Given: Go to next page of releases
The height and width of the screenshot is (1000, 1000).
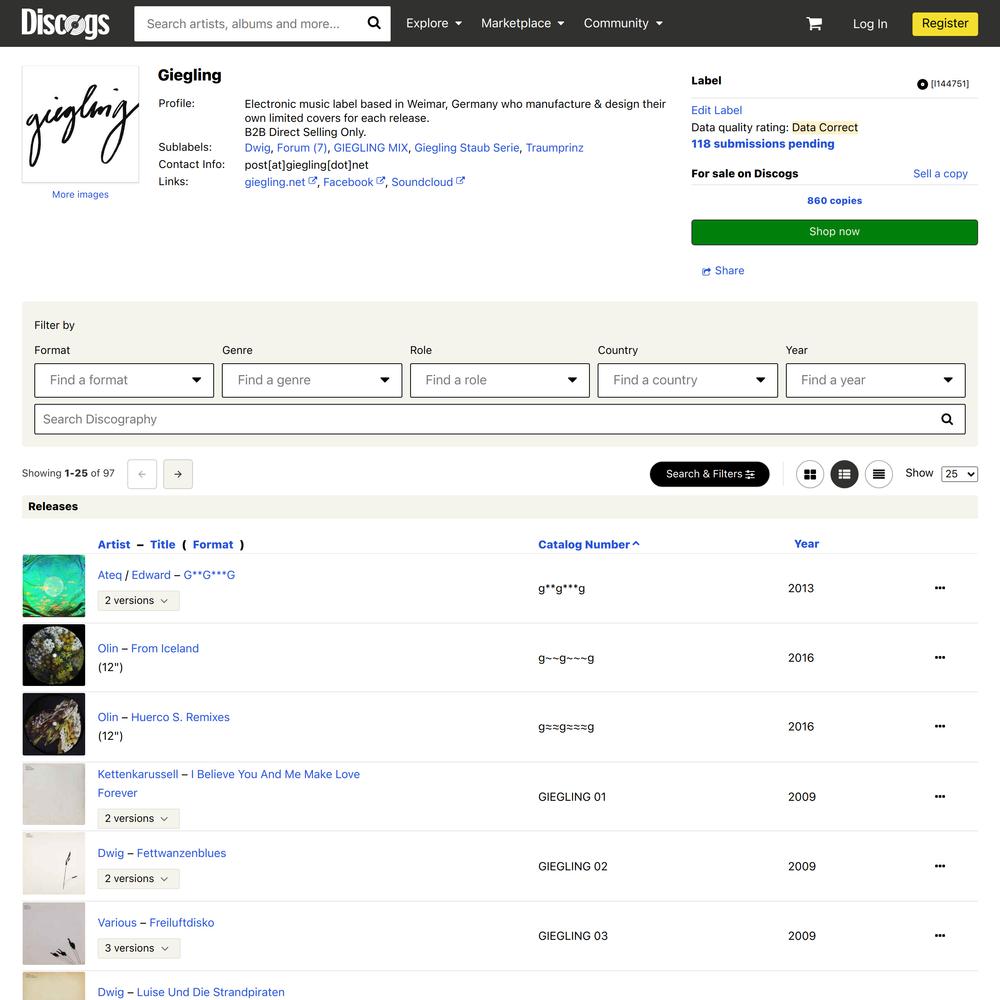Looking at the screenshot, I should 178,474.
